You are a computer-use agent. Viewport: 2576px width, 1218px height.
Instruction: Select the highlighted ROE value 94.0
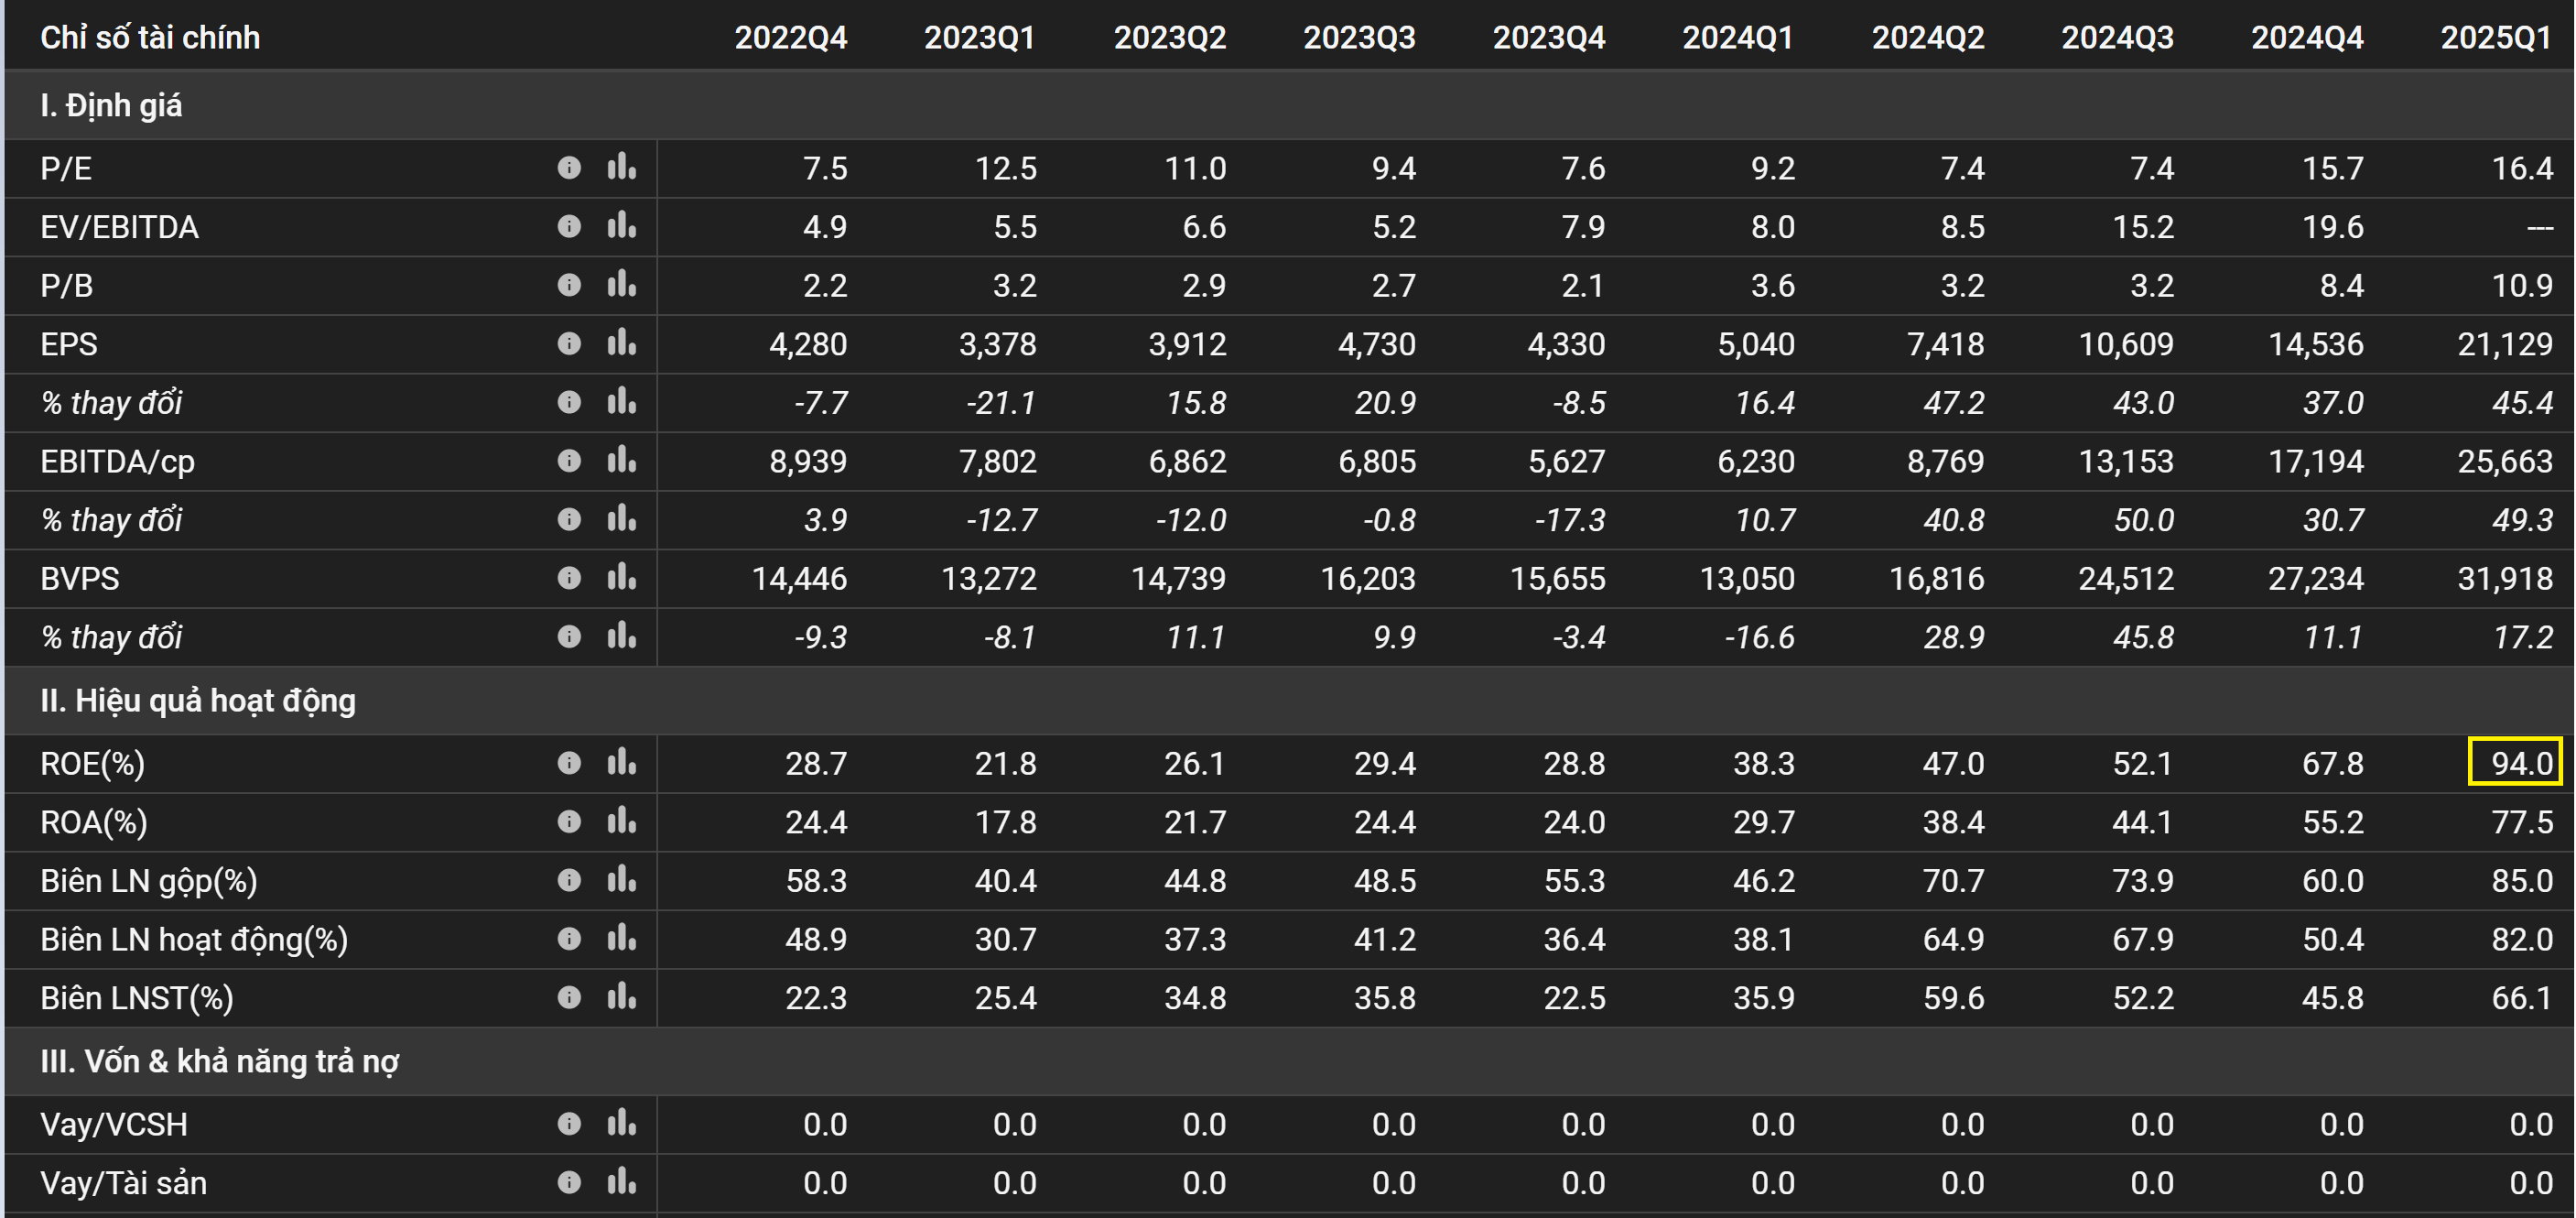pos(2514,763)
